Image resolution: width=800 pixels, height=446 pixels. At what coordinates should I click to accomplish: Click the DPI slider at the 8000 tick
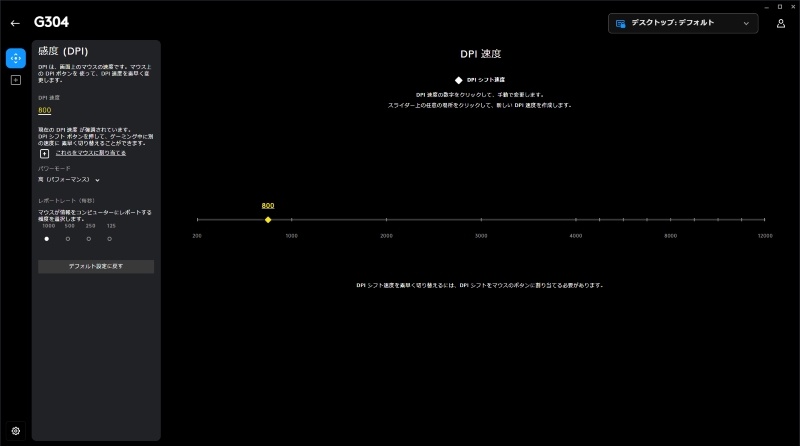coord(670,219)
